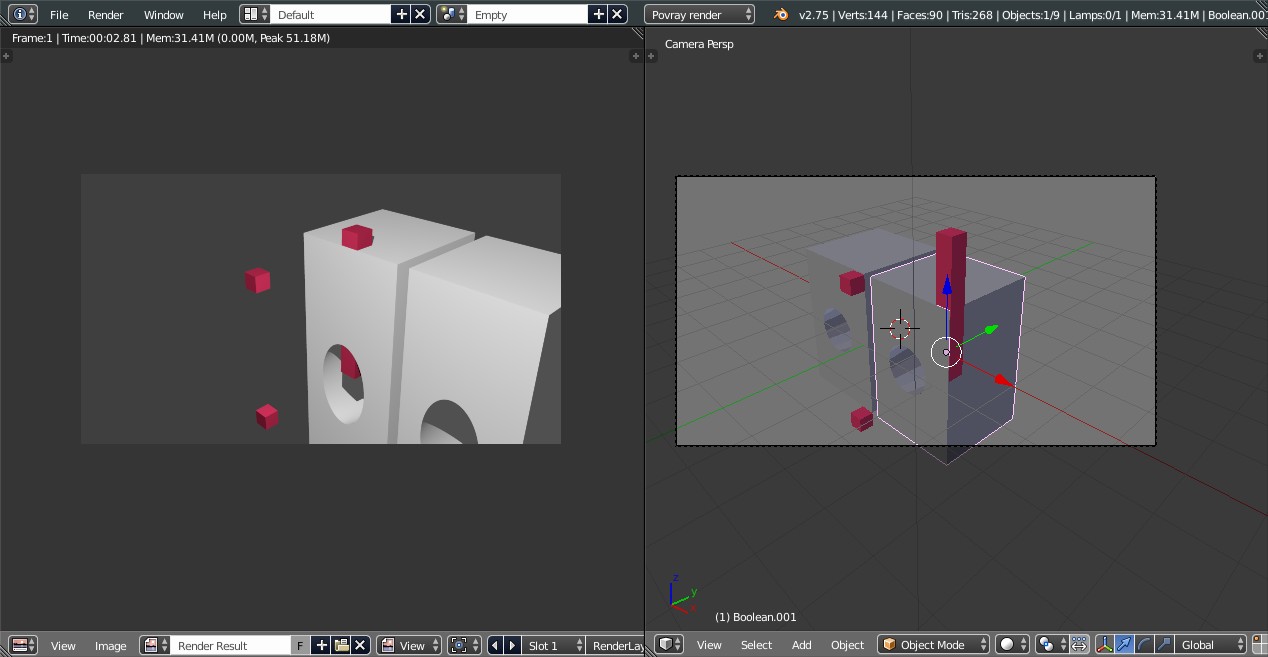Click the Image menu in the image editor

tap(110, 645)
